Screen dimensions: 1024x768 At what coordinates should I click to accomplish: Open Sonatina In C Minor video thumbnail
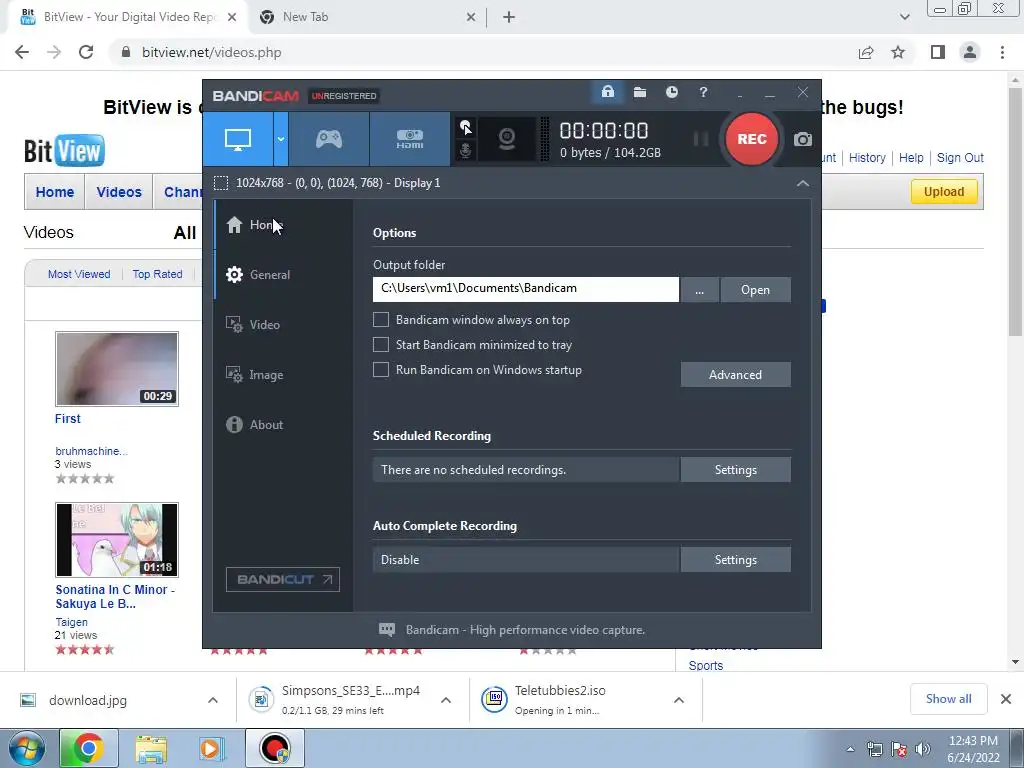(117, 540)
